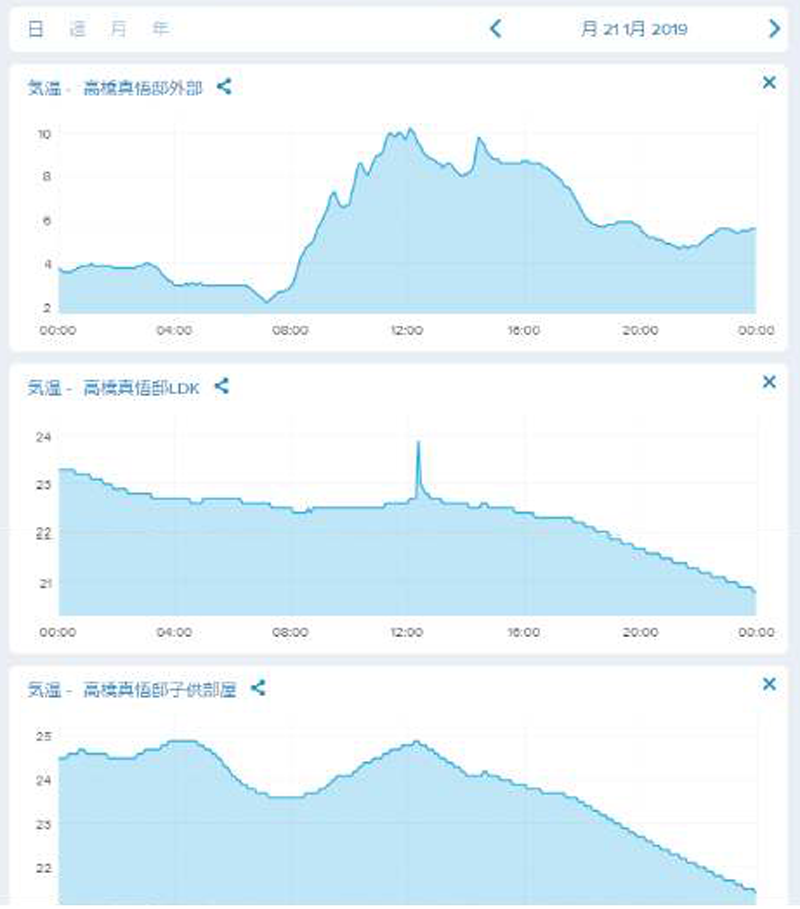The width and height of the screenshot is (800, 909).
Task: Switch to the 日 (day) view tab
Action: pos(36,29)
